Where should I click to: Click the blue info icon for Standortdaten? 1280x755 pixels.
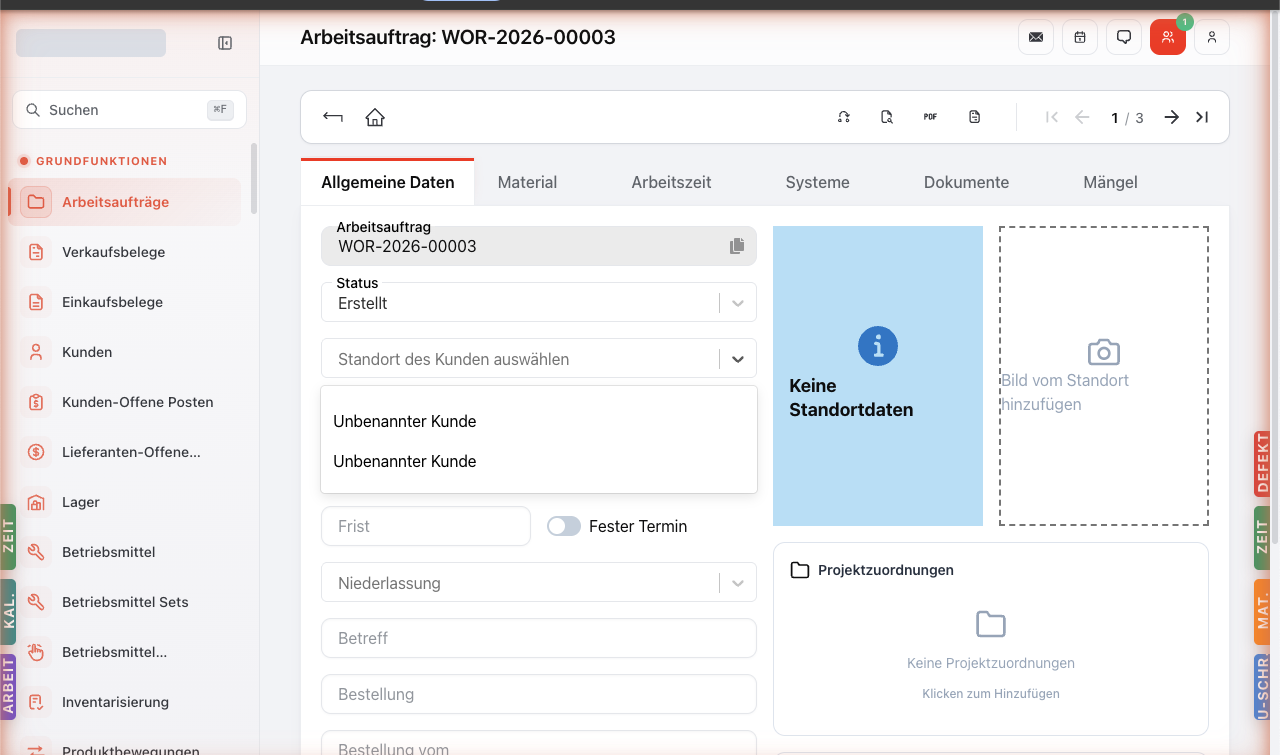pos(878,346)
